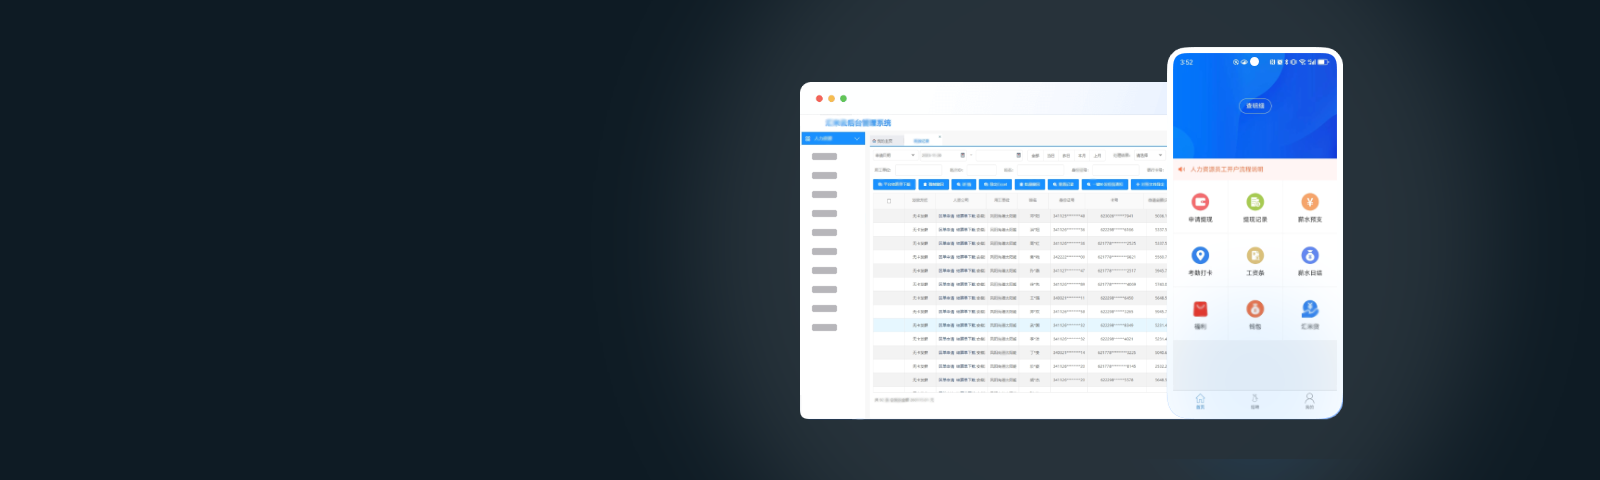
Task: Open the 申请日期 filter dropdown
Action: pos(895,155)
